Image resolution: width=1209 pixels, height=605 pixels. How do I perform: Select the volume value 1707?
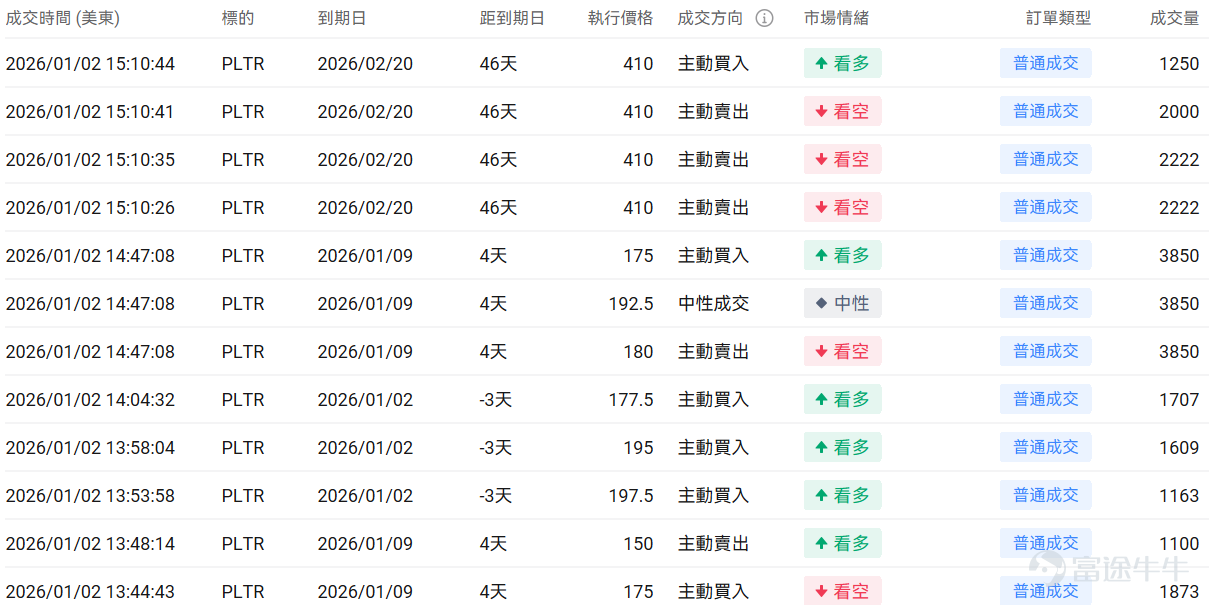pos(1179,400)
